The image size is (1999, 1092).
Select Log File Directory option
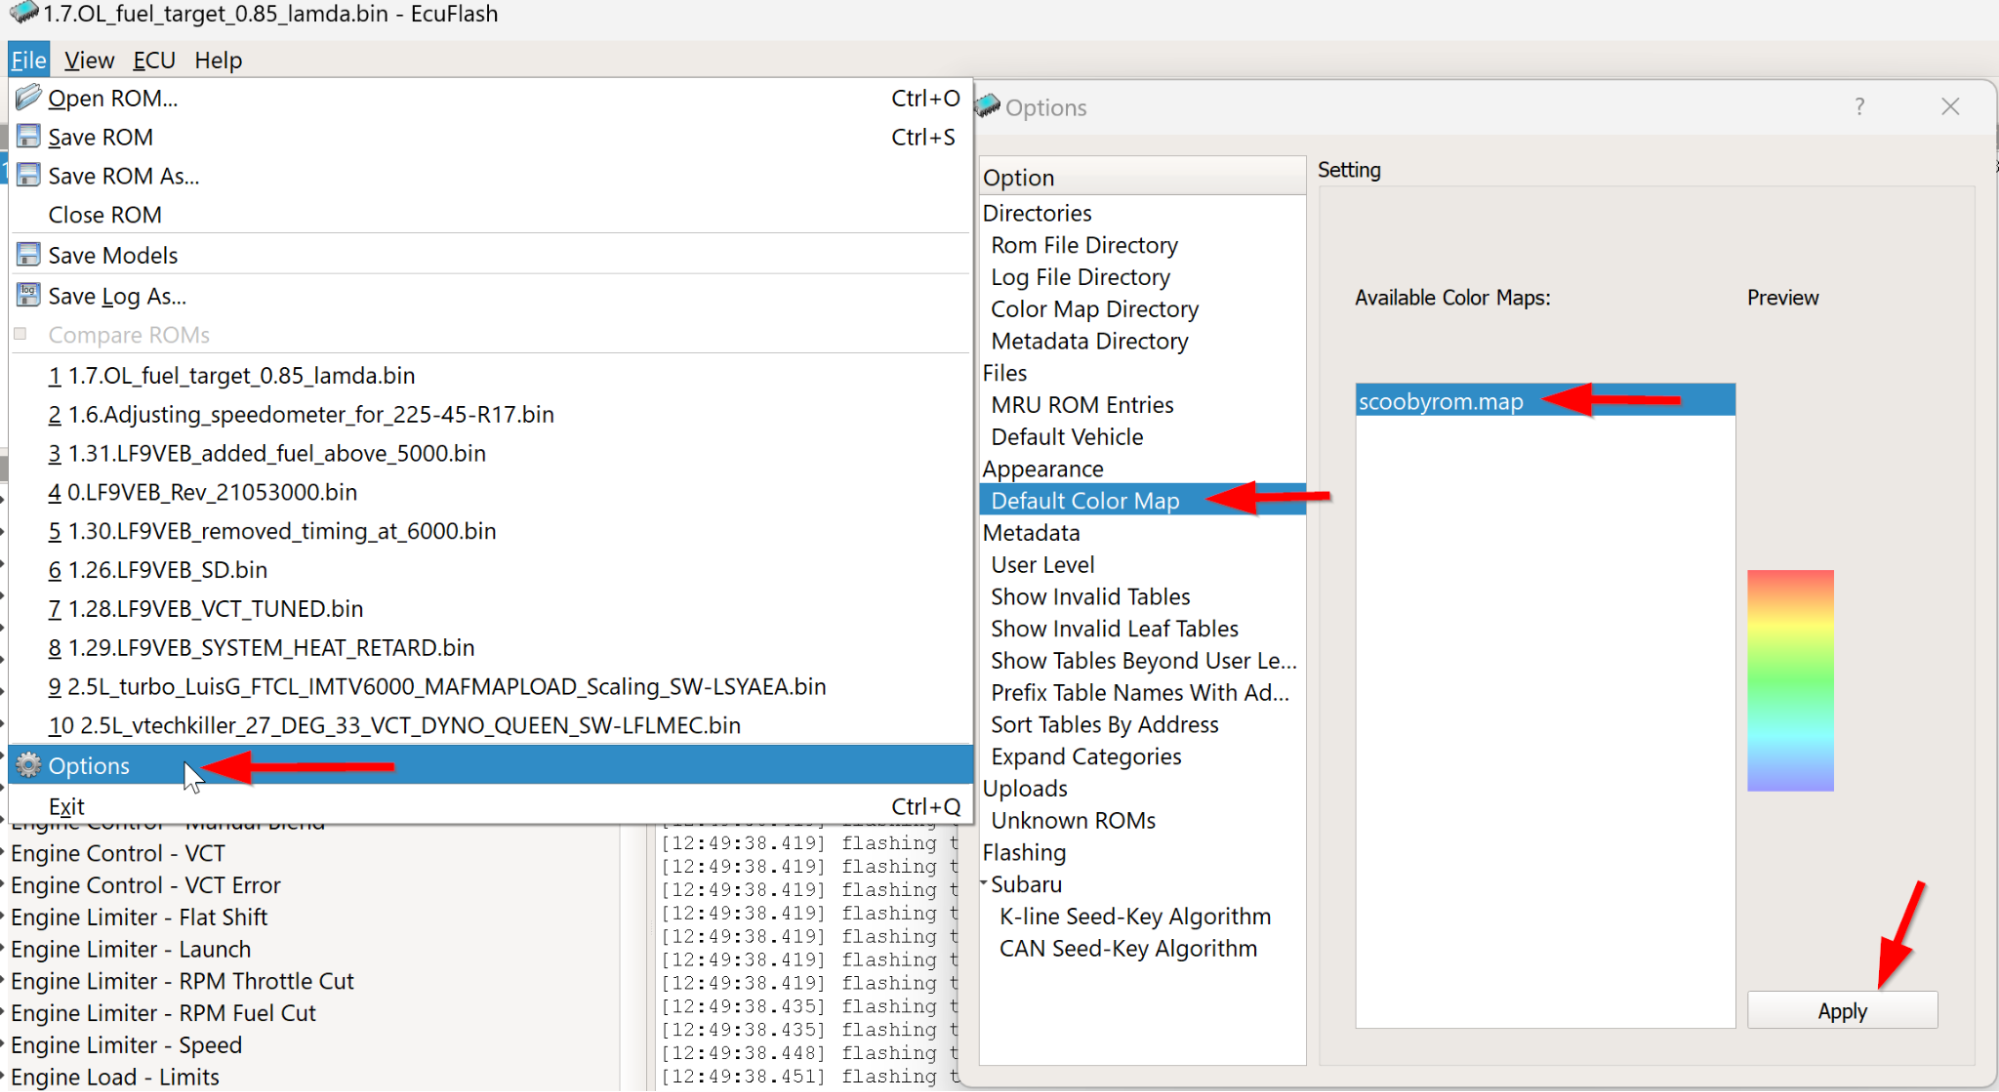1143,277
